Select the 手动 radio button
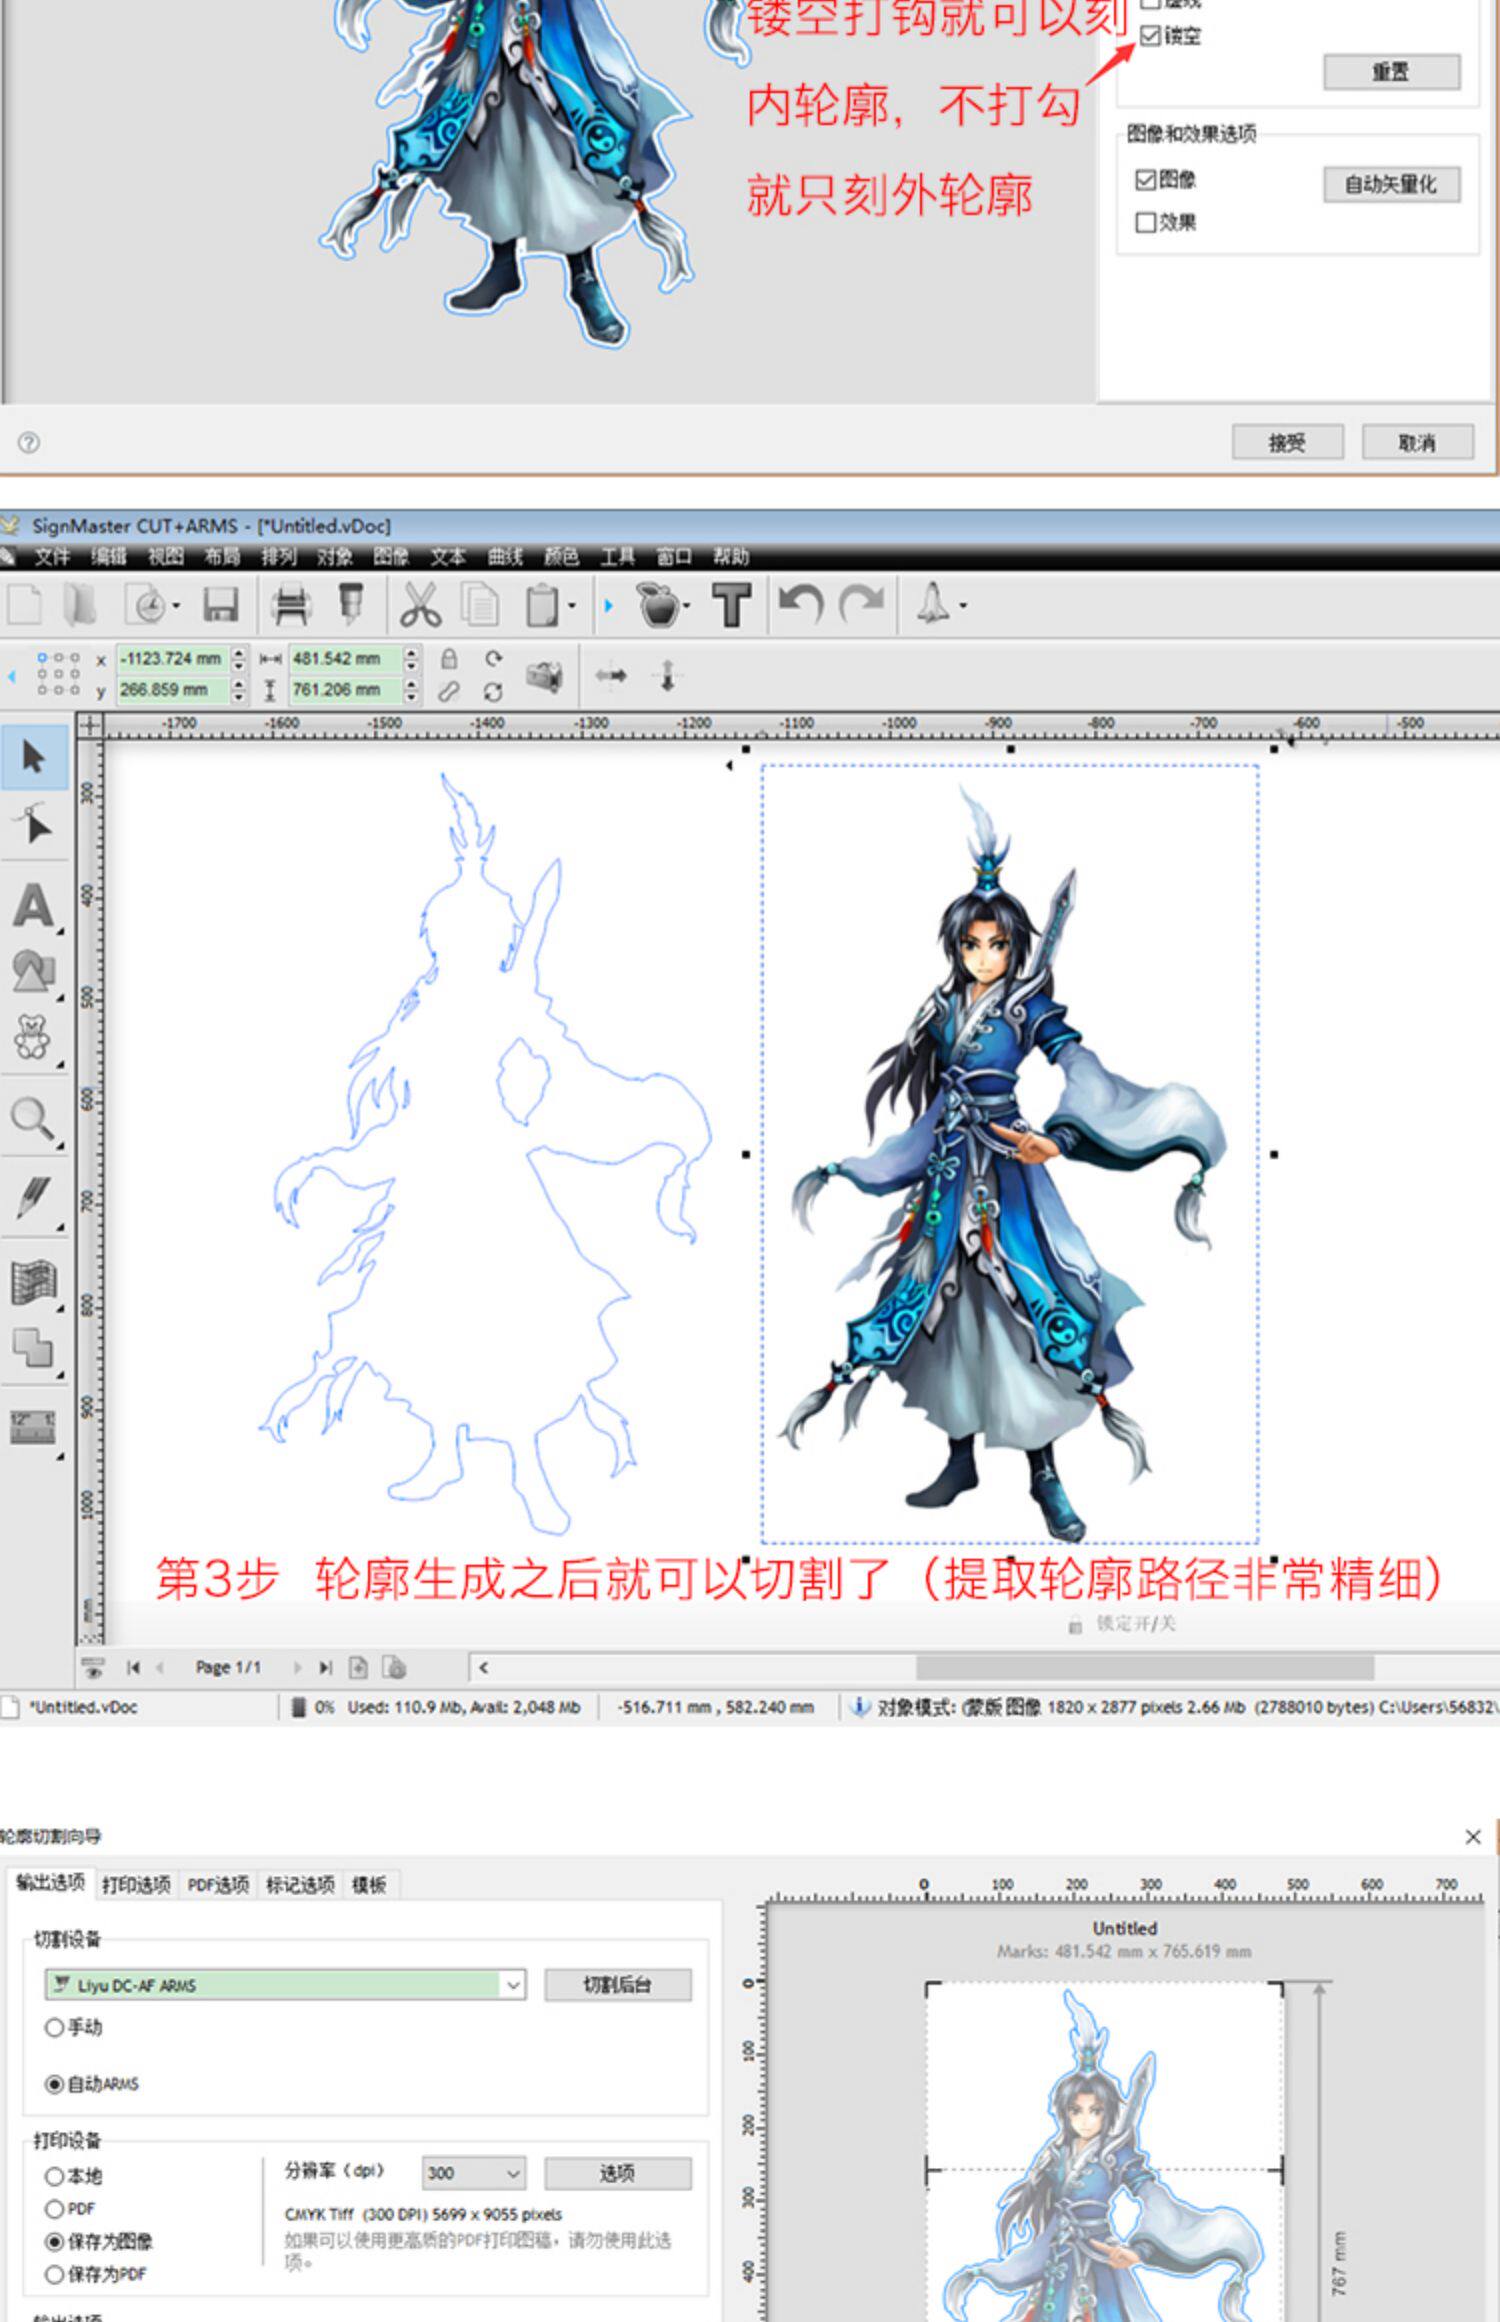 [x=55, y=2027]
